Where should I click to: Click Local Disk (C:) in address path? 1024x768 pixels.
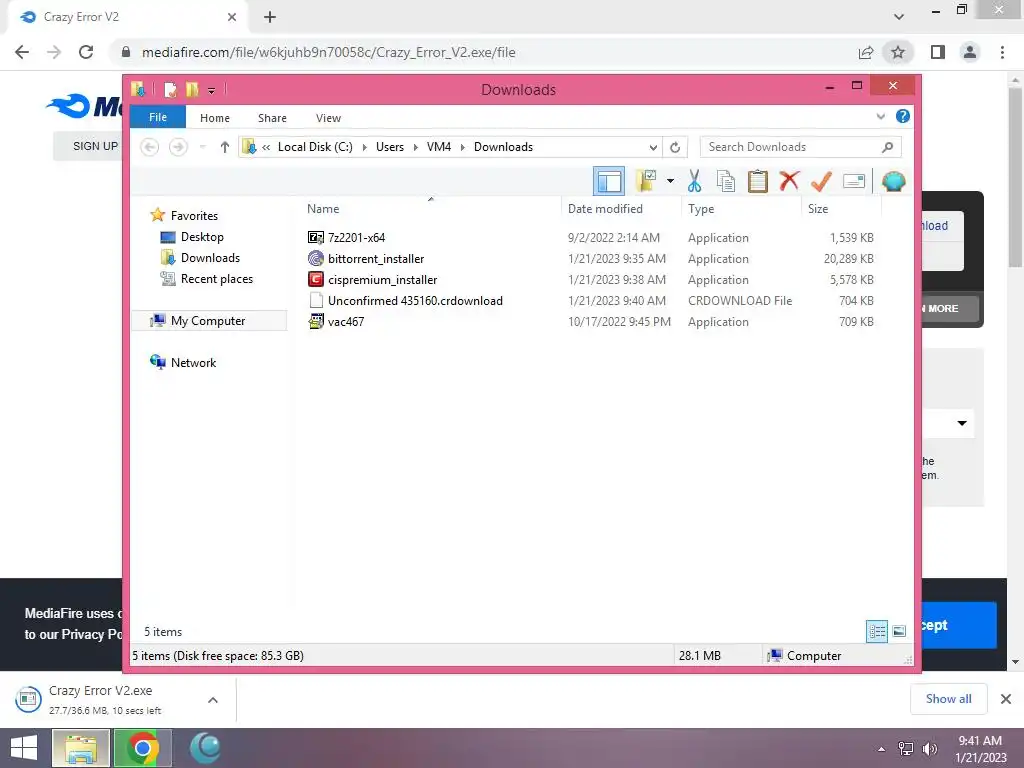point(315,147)
